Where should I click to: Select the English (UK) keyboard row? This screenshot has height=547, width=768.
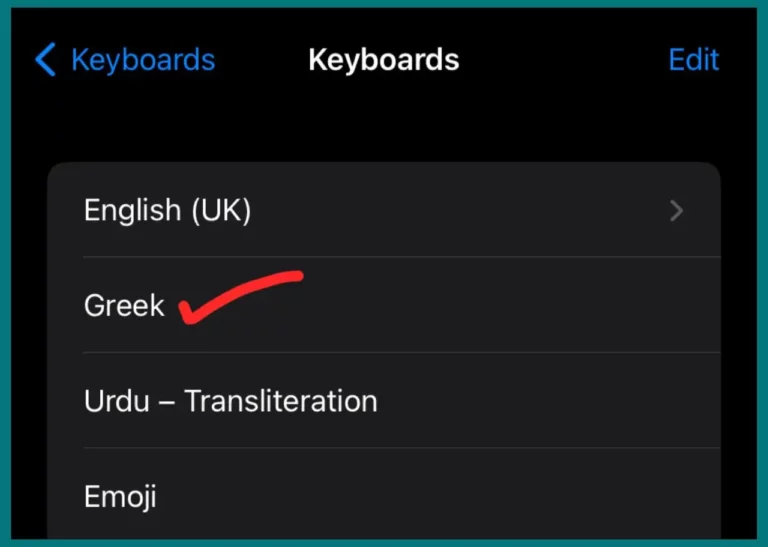point(384,210)
